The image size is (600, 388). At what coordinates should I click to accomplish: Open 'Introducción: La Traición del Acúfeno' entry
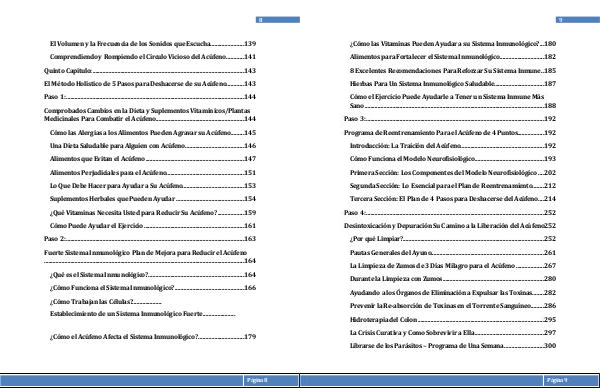click(x=453, y=146)
